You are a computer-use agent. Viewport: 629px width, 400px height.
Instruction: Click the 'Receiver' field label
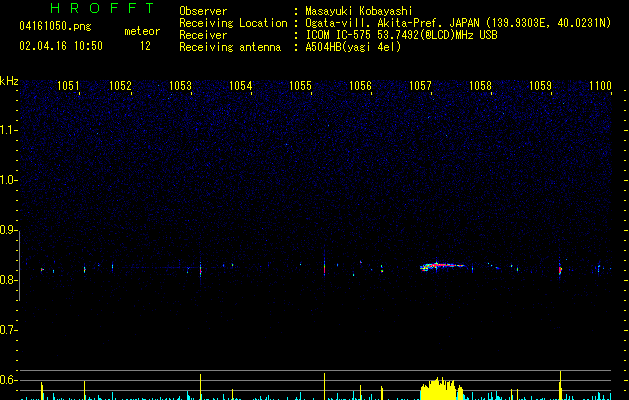(x=203, y=35)
